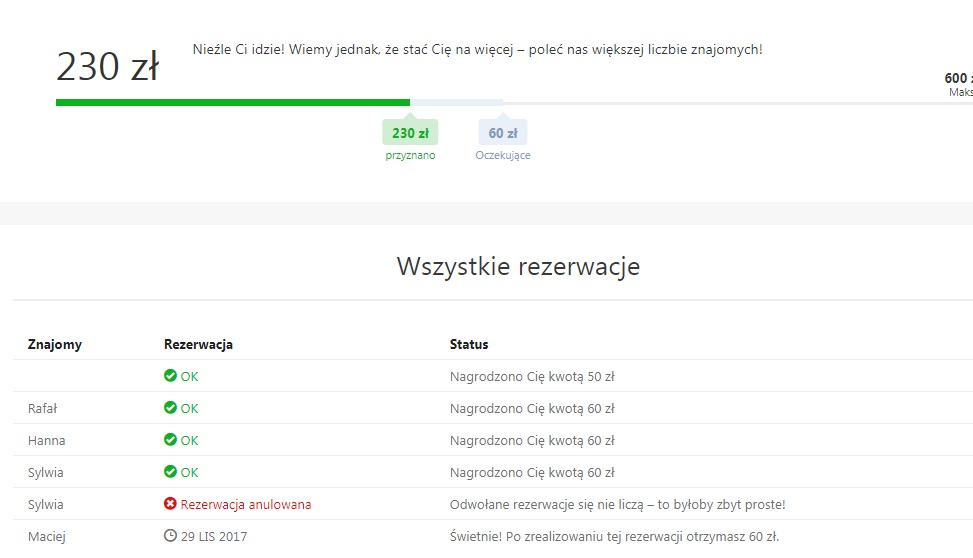
Task: Click the 'Oczekujące' label under 60 zł
Action: 503,155
